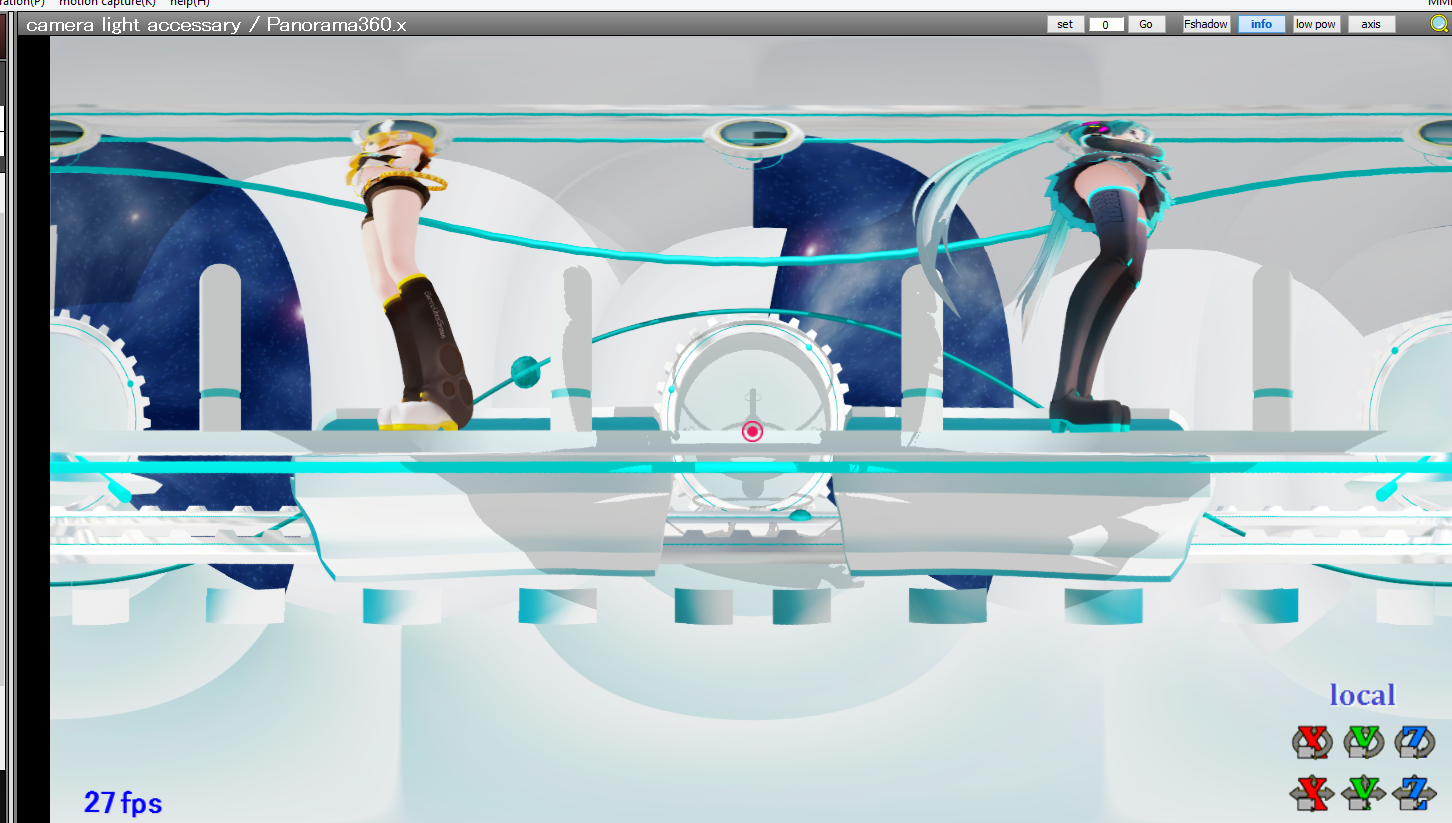Click the blue Z-axis move icon

tap(1414, 792)
